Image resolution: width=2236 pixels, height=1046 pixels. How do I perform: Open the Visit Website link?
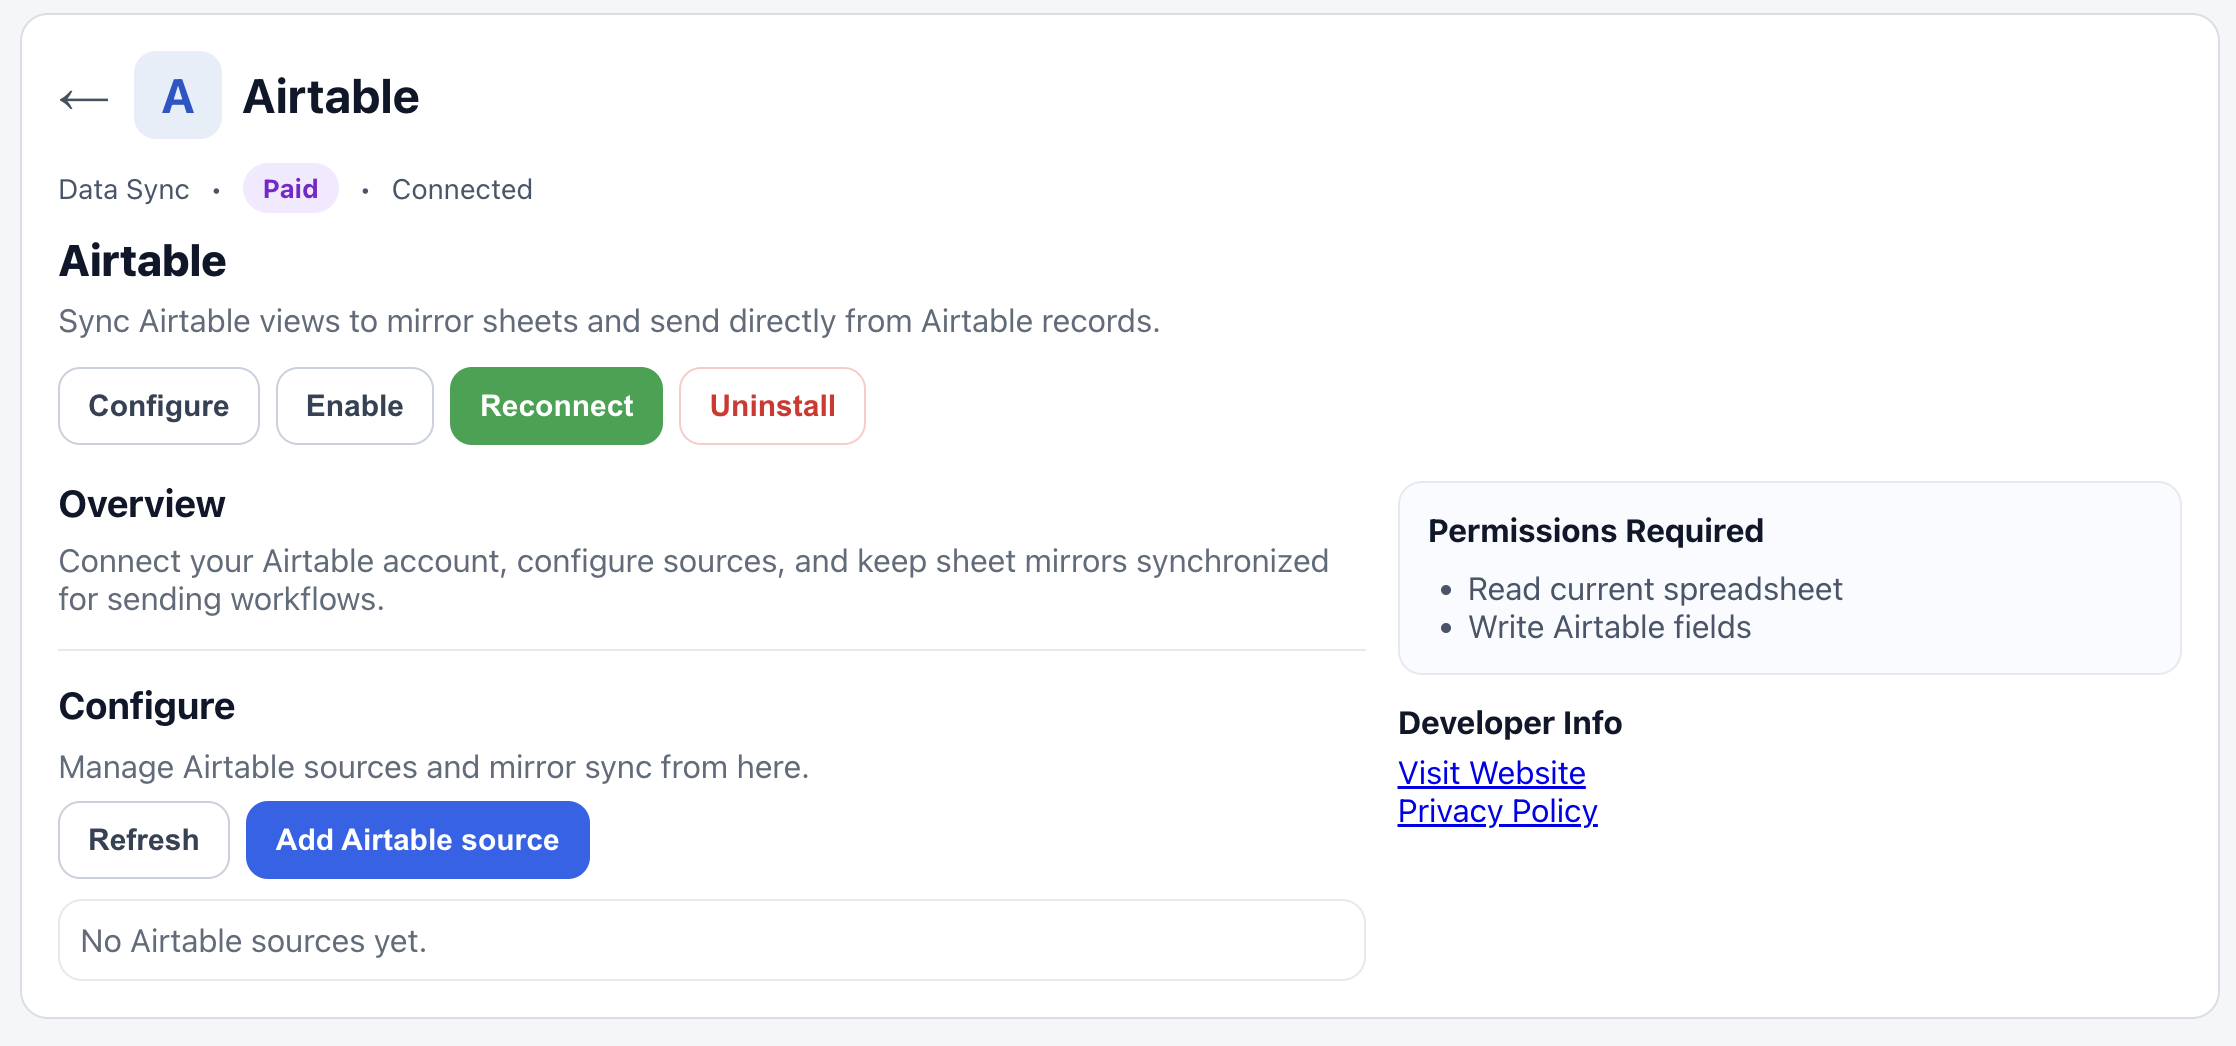[x=1491, y=773]
